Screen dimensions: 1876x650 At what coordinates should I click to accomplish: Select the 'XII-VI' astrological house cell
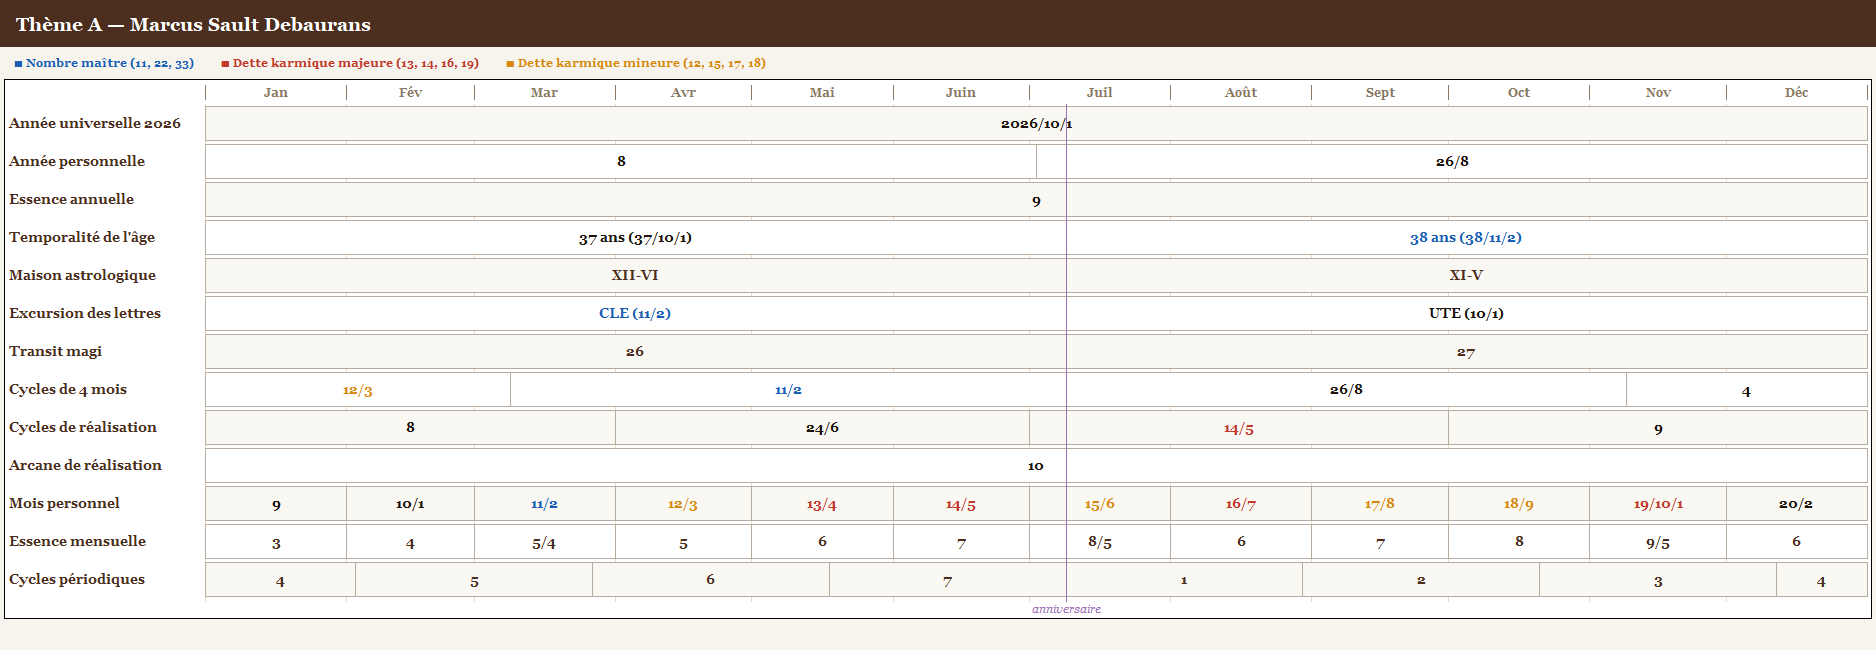[x=635, y=276]
